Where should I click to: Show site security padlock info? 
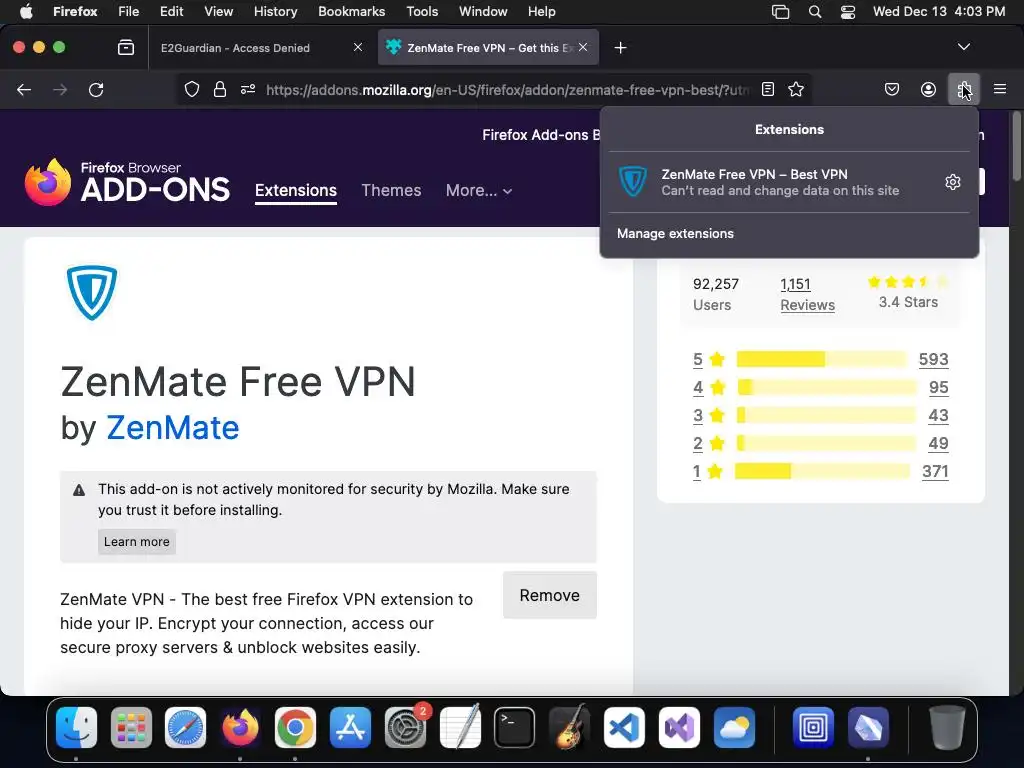pyautogui.click(x=220, y=89)
